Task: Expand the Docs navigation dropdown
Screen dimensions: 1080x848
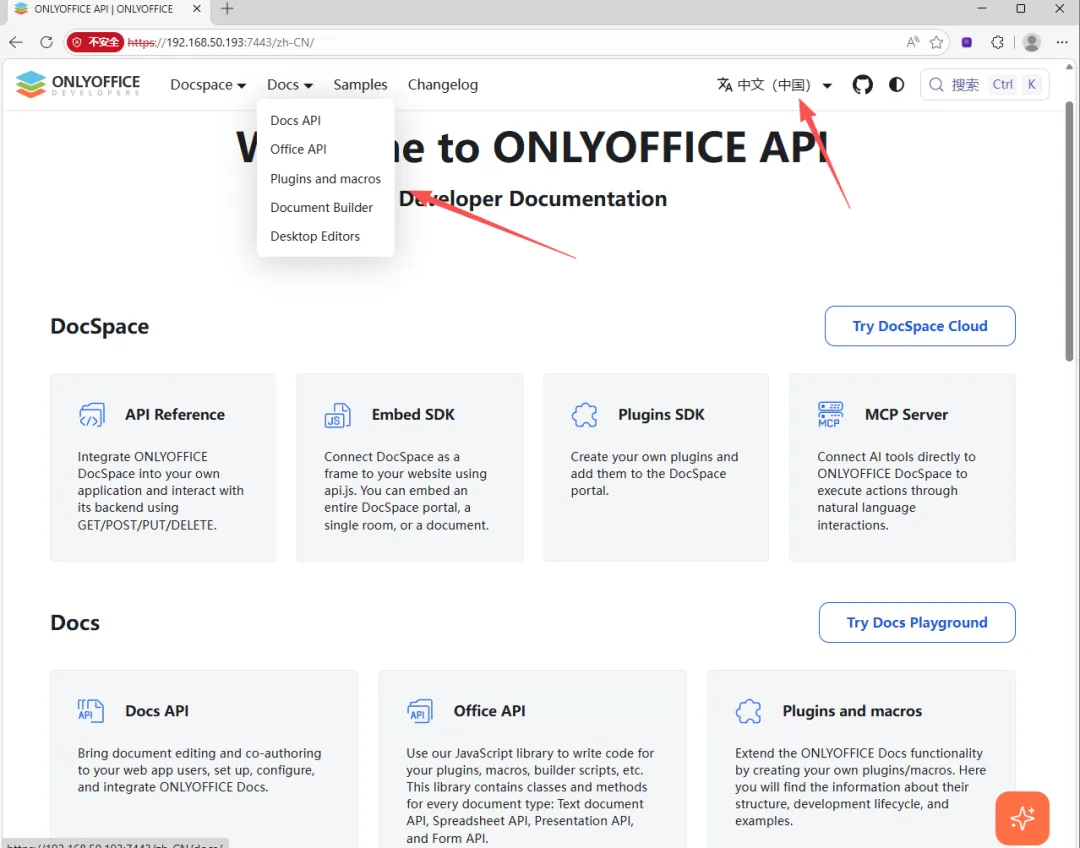Action: (x=290, y=85)
